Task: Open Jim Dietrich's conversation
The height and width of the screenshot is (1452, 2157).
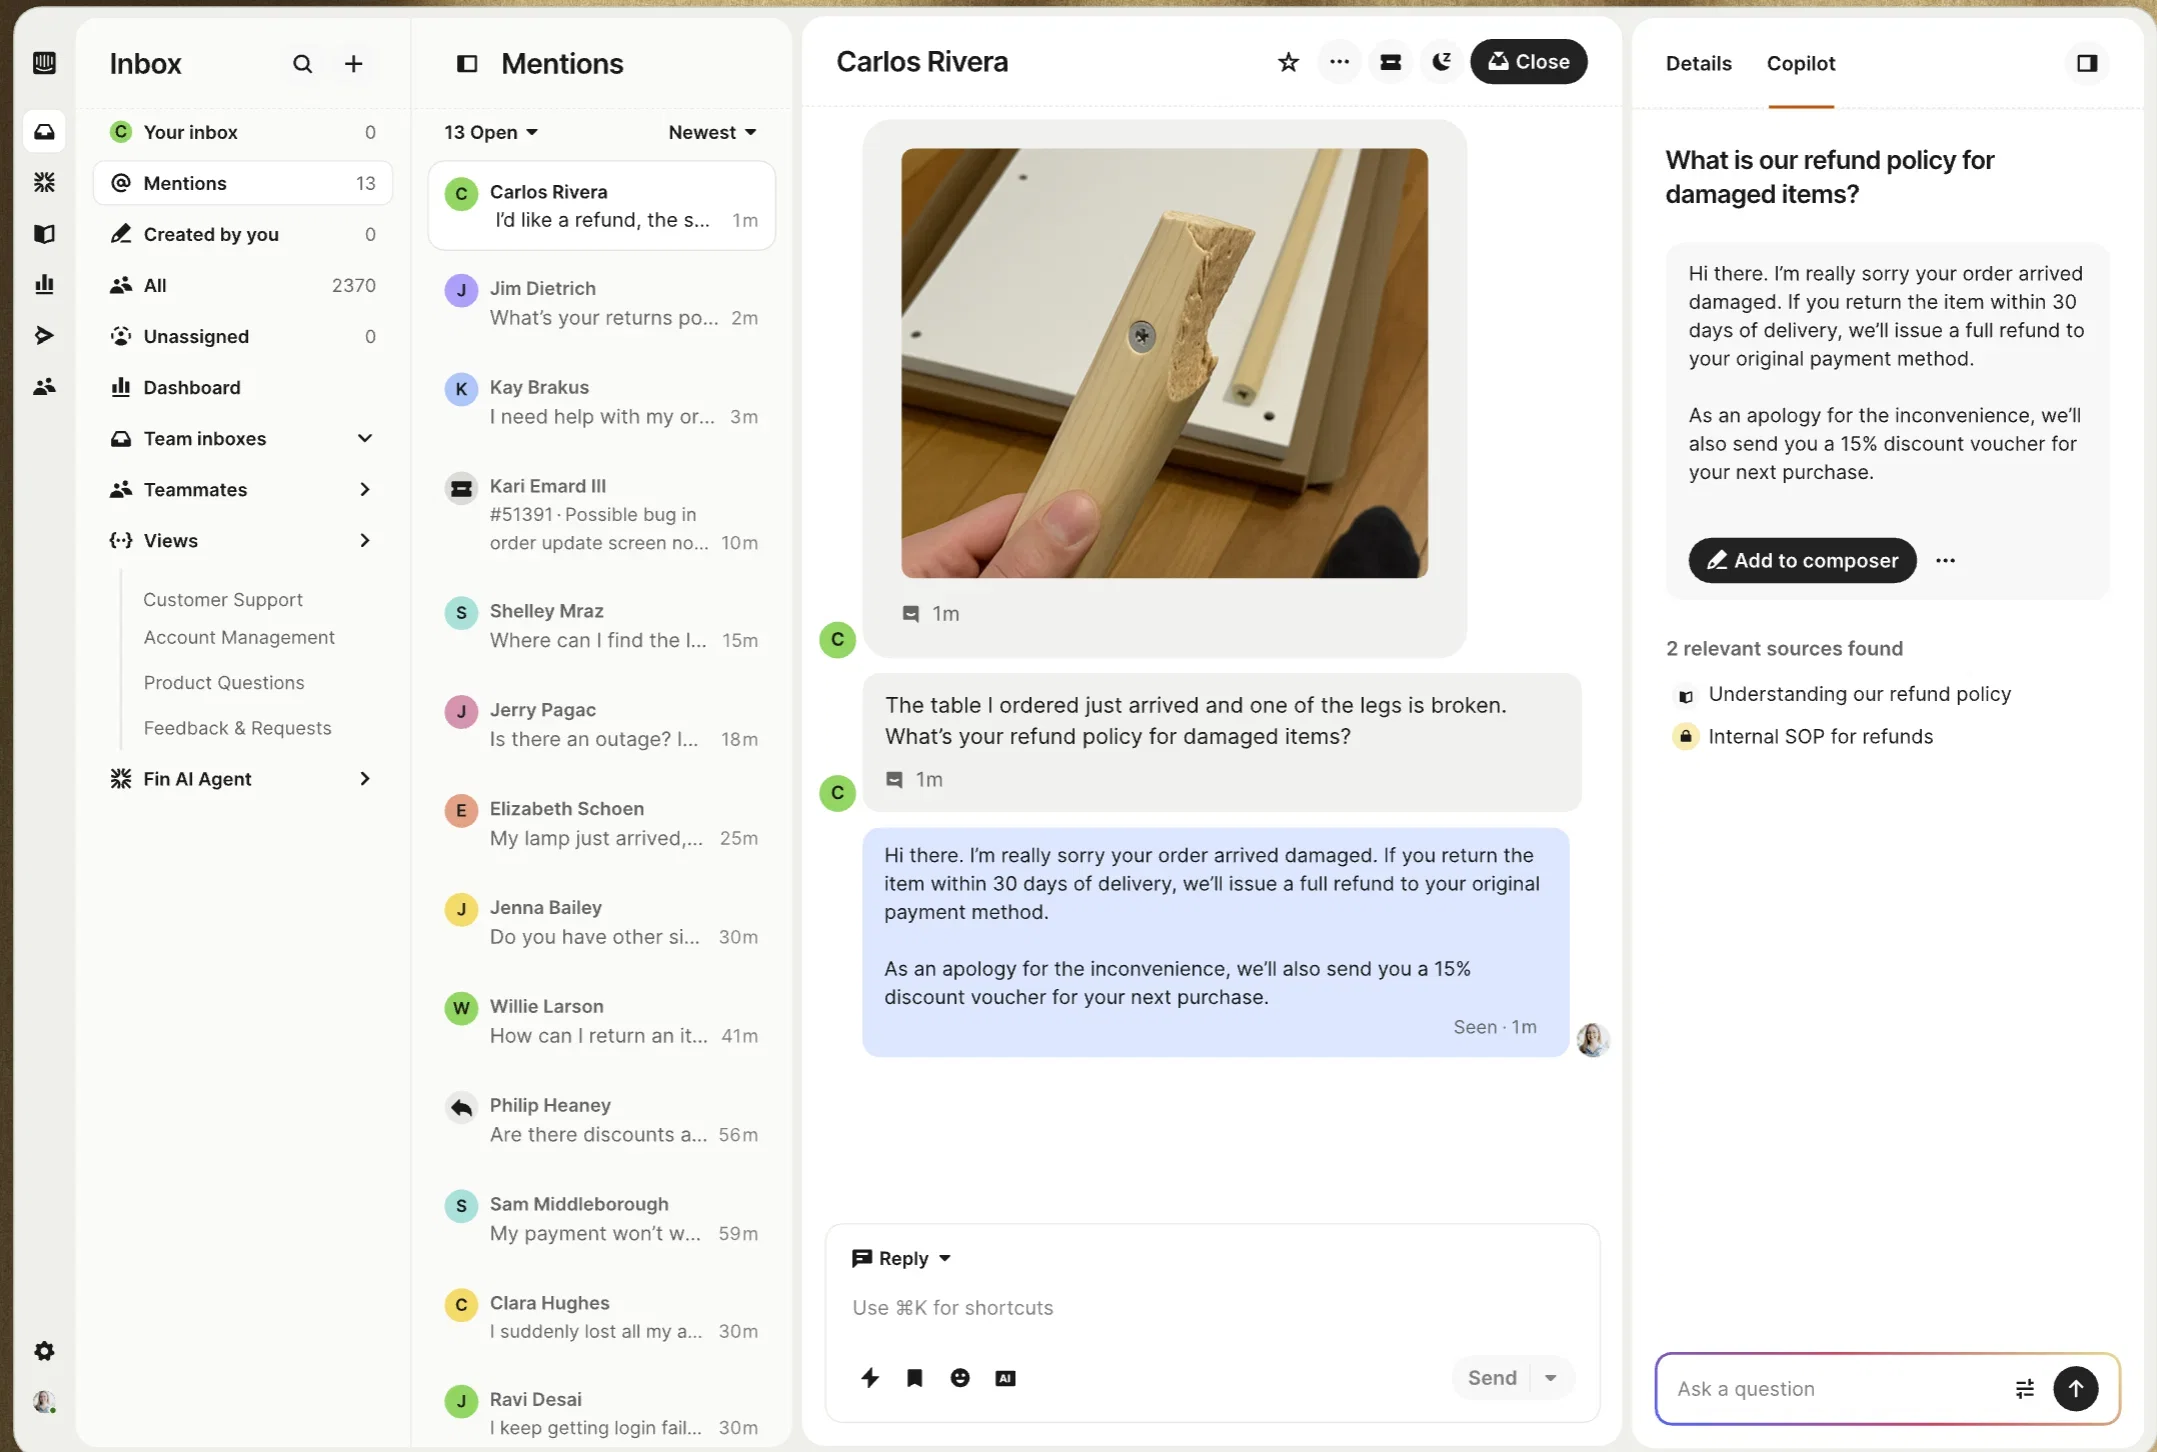Action: 602,303
